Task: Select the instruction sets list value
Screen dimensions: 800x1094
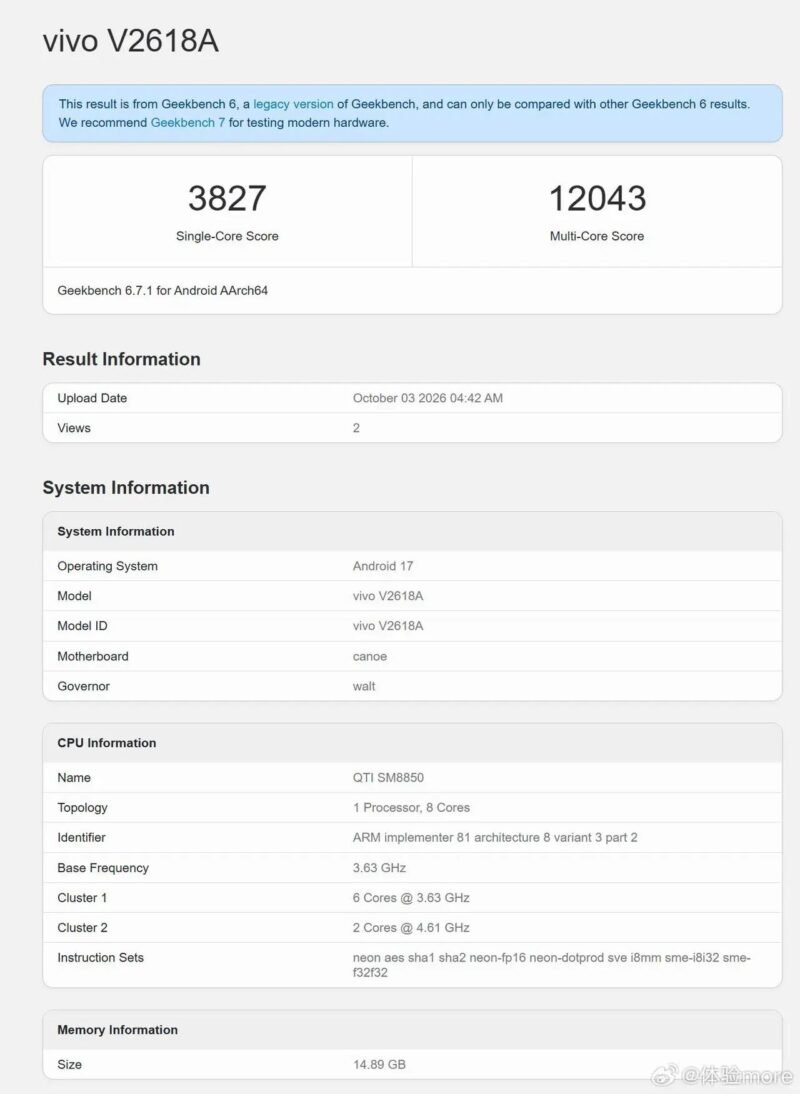Action: 552,965
